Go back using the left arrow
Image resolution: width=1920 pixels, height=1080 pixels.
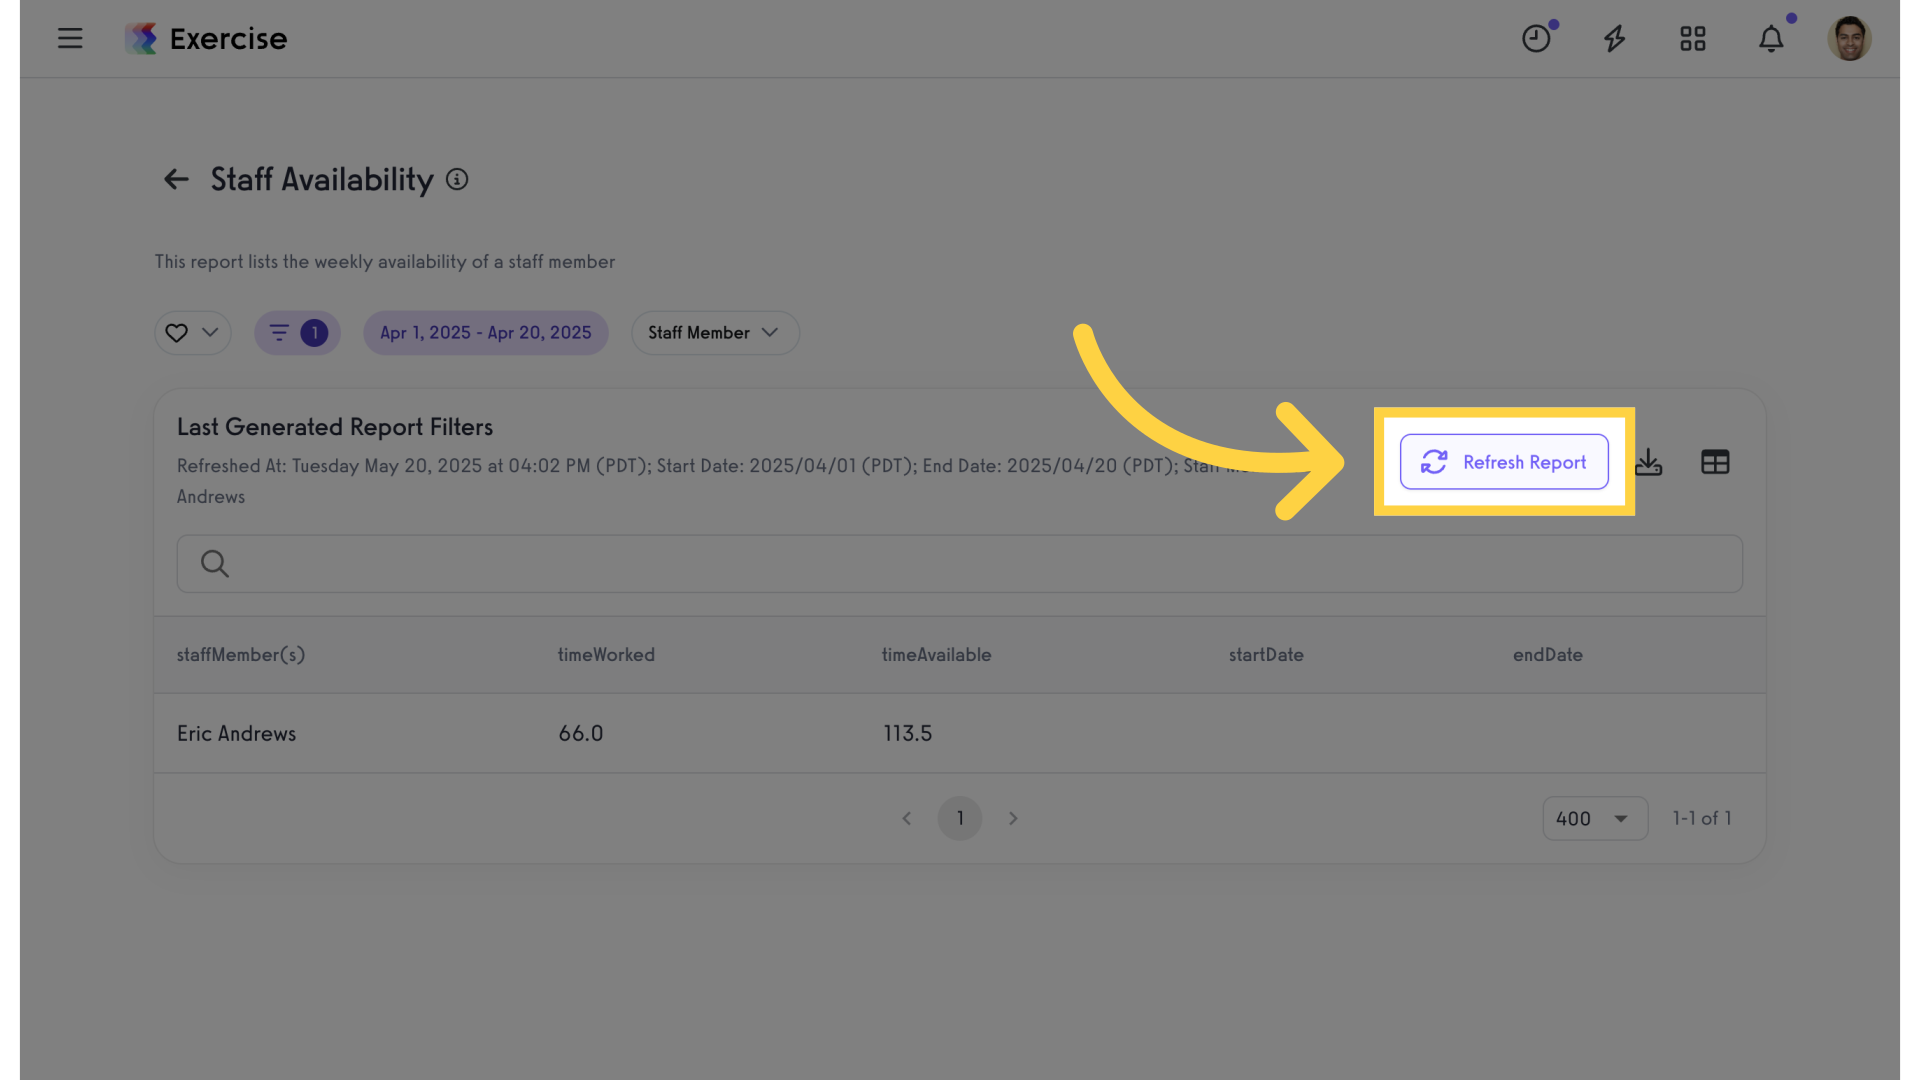tap(176, 179)
